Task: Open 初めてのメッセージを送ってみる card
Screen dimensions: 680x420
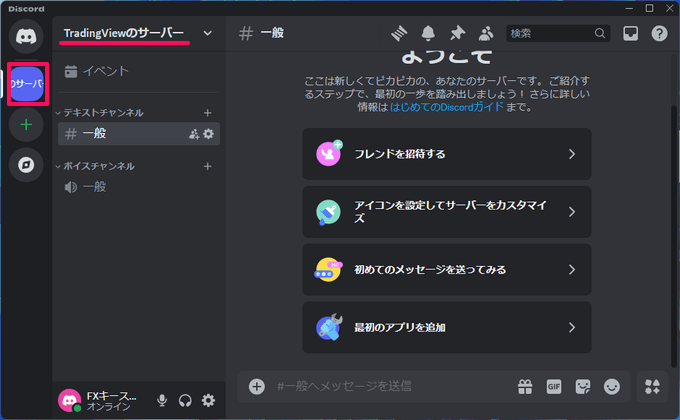Action: (x=447, y=270)
